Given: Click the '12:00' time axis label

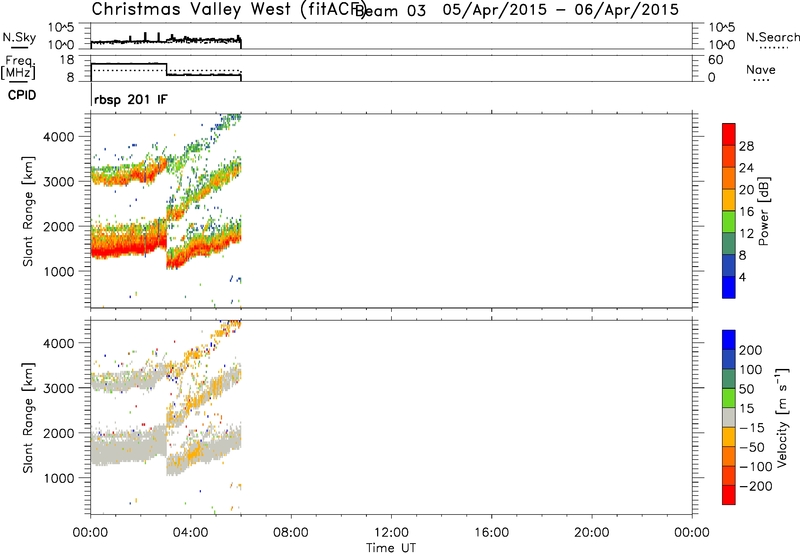Looking at the screenshot, I should pyautogui.click(x=391, y=533).
